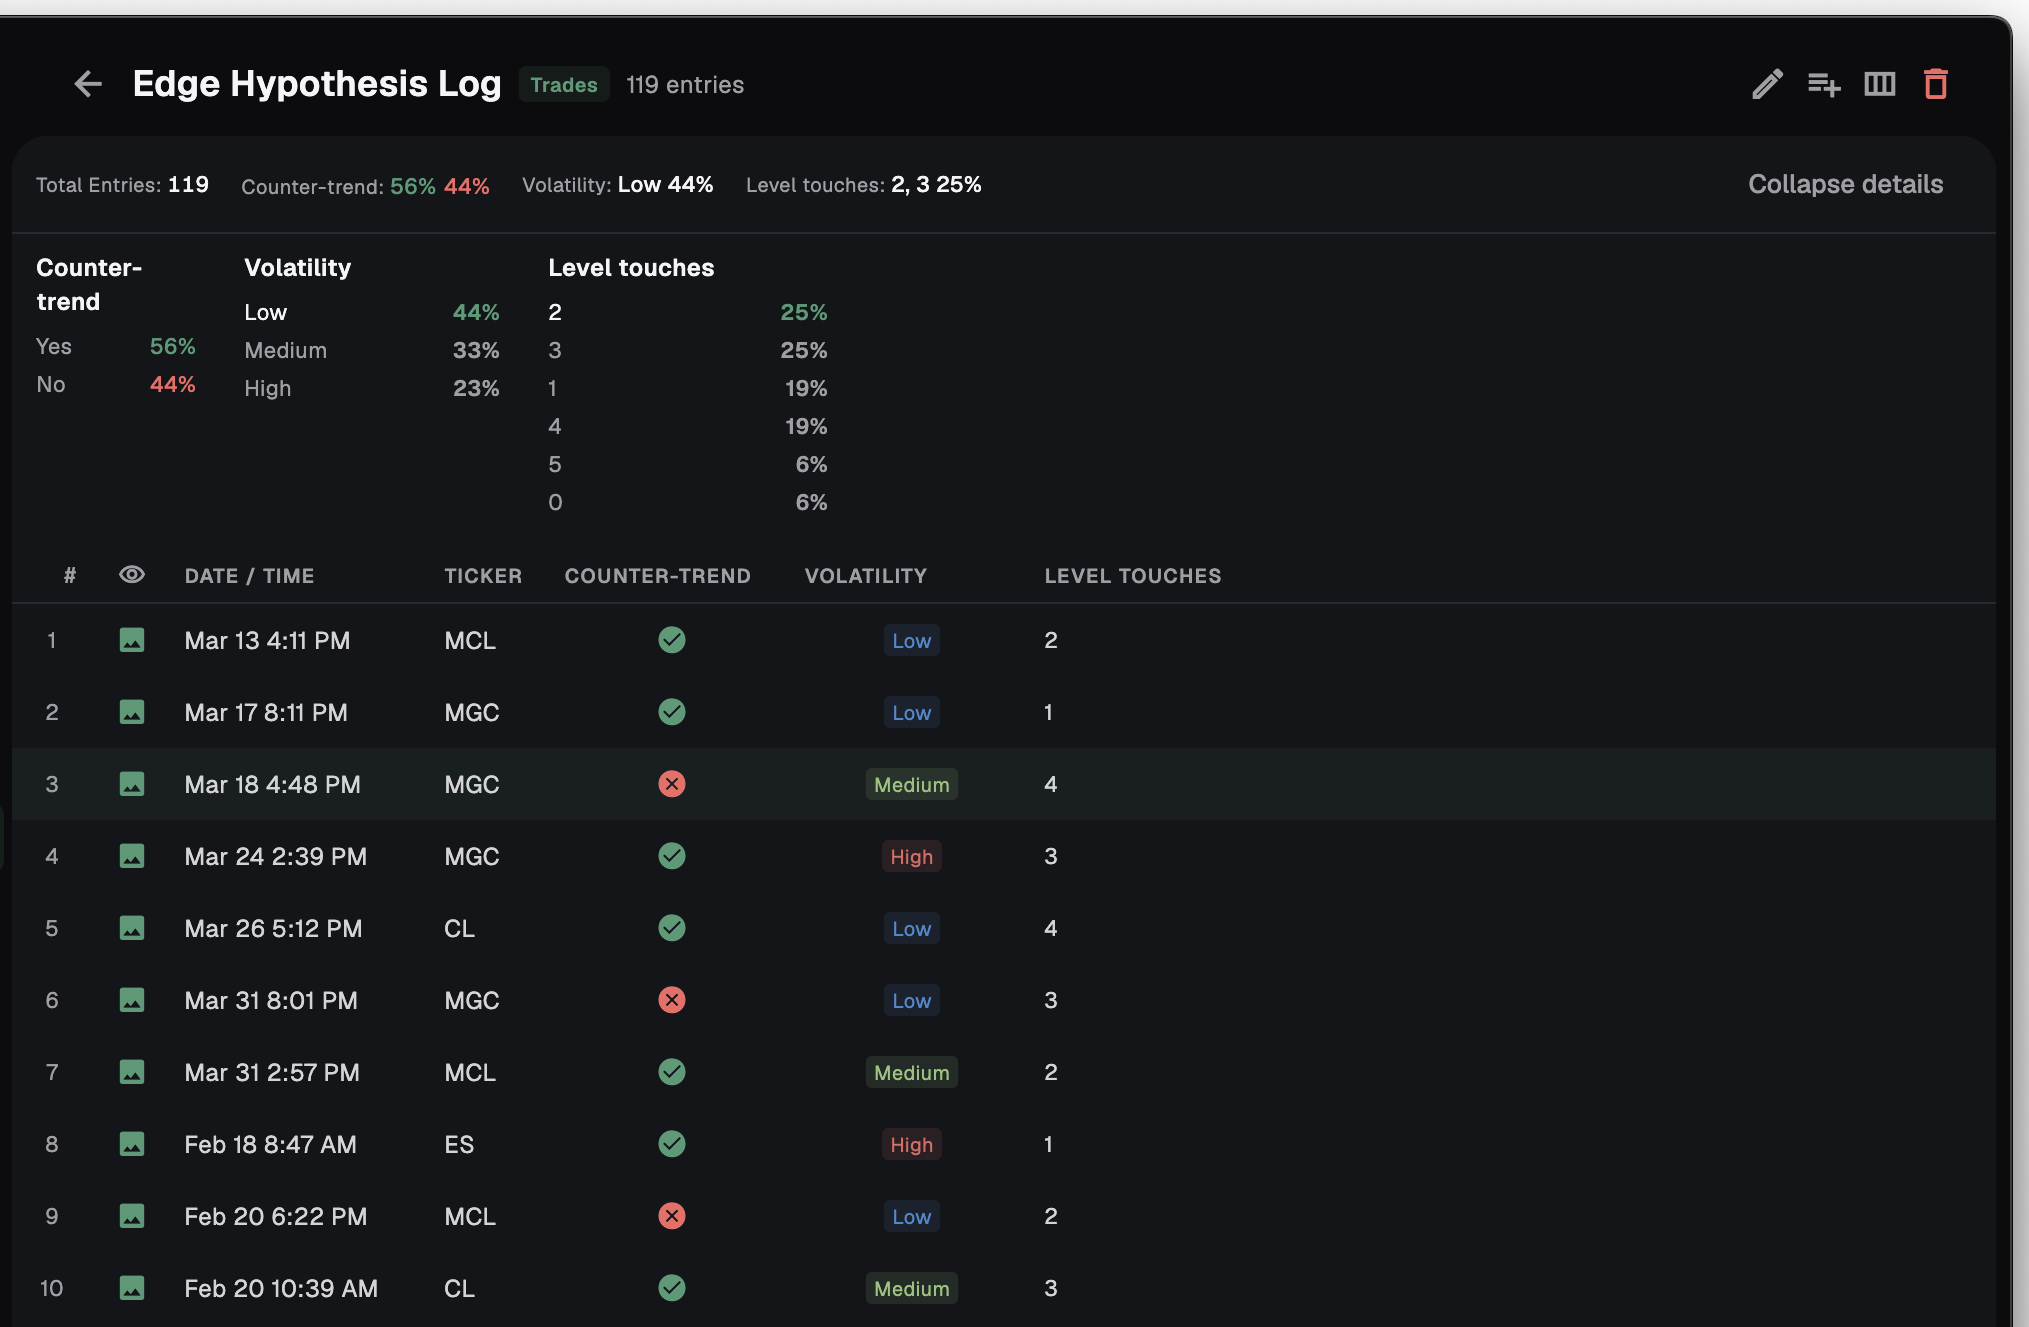The image size is (2029, 1327).
Task: Click the # column header
Action: (x=70, y=575)
